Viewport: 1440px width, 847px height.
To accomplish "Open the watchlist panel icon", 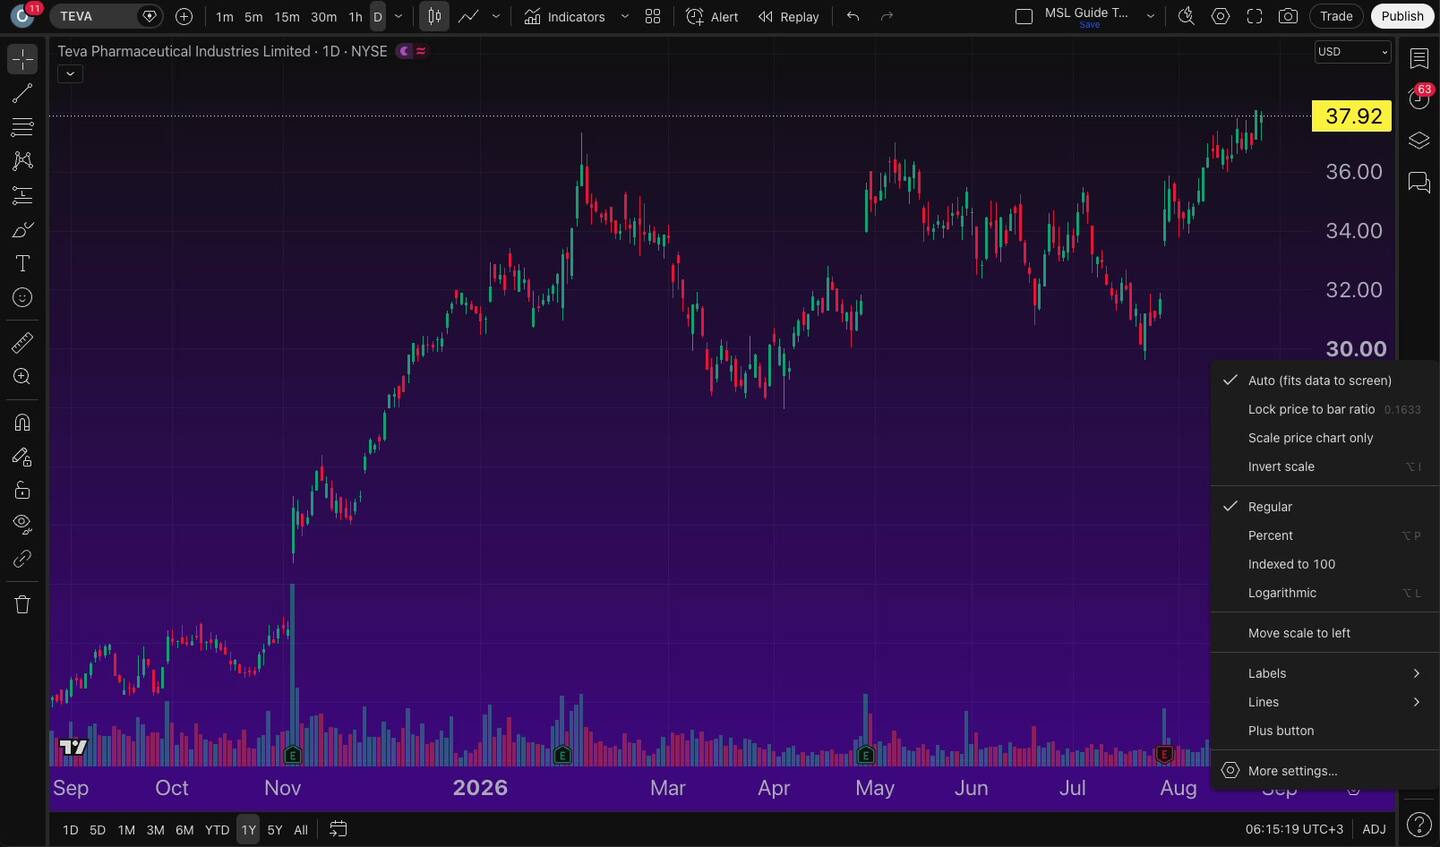I will (x=1419, y=59).
